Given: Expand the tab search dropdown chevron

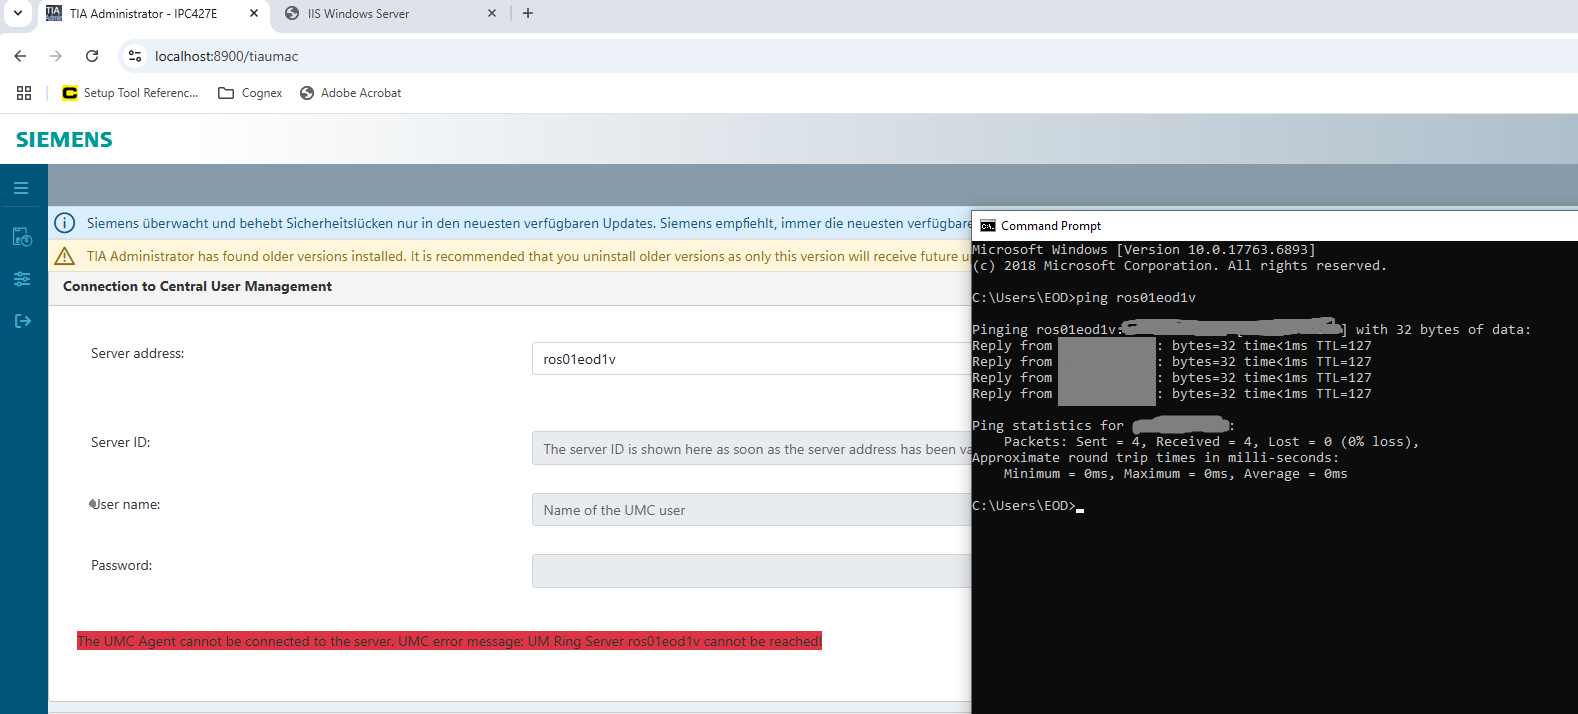Looking at the screenshot, I should 18,13.
